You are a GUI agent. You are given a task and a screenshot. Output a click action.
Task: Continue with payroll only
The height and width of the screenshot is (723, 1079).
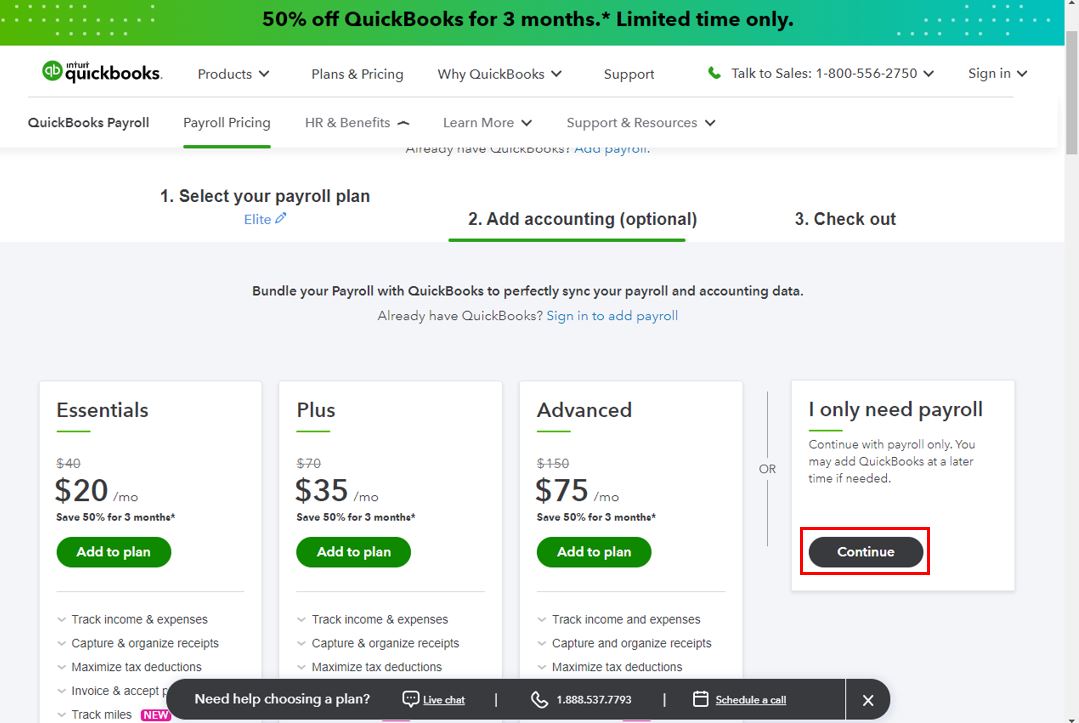[x=866, y=552]
